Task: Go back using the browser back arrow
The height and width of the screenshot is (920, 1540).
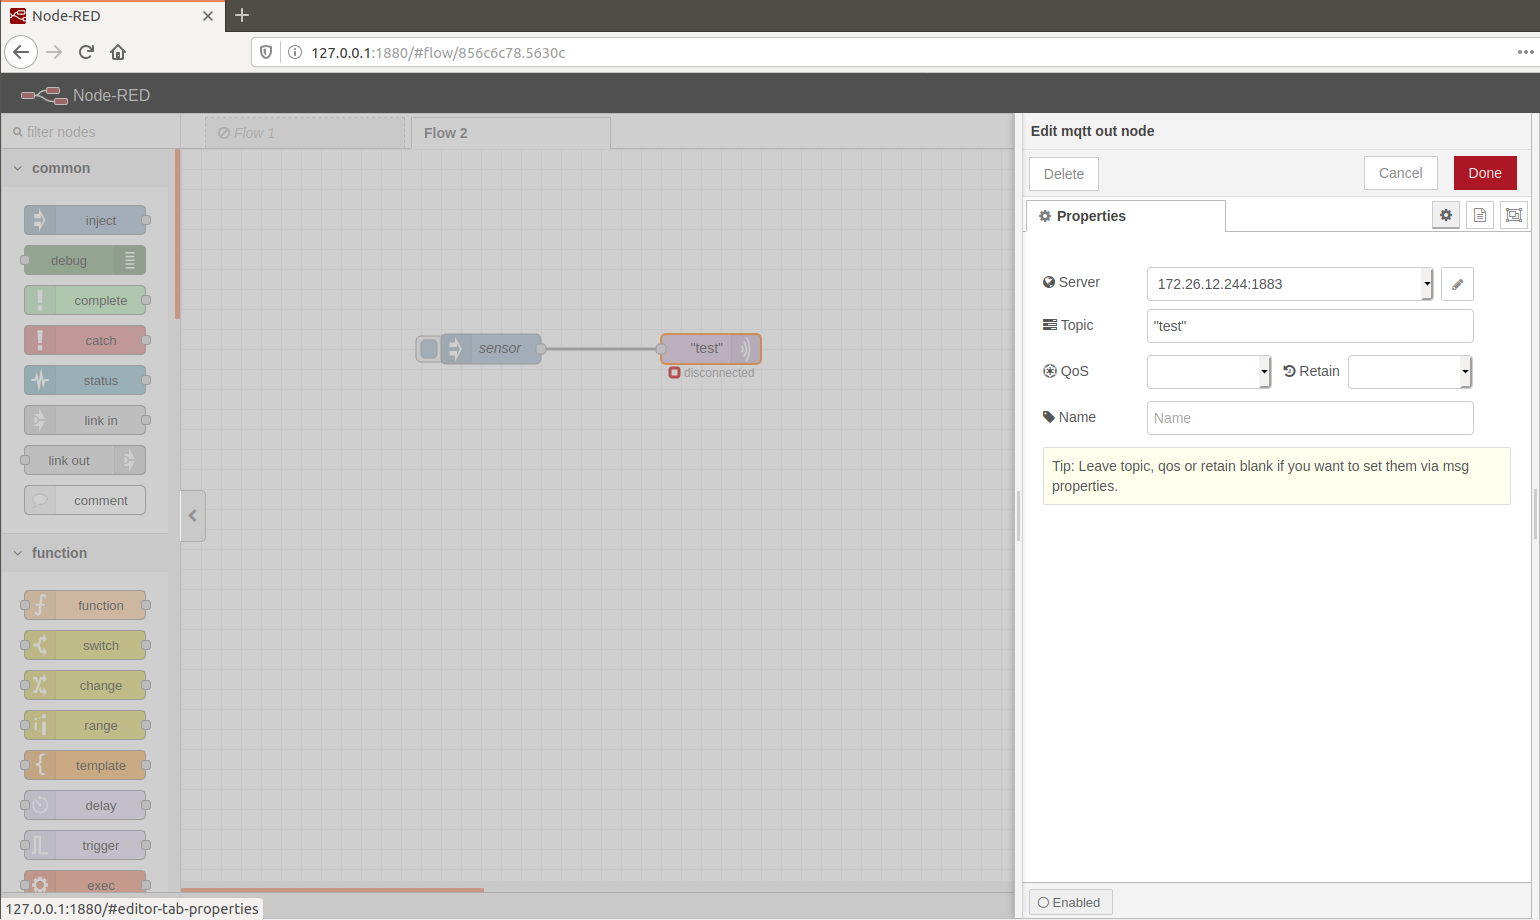Action: click(21, 52)
